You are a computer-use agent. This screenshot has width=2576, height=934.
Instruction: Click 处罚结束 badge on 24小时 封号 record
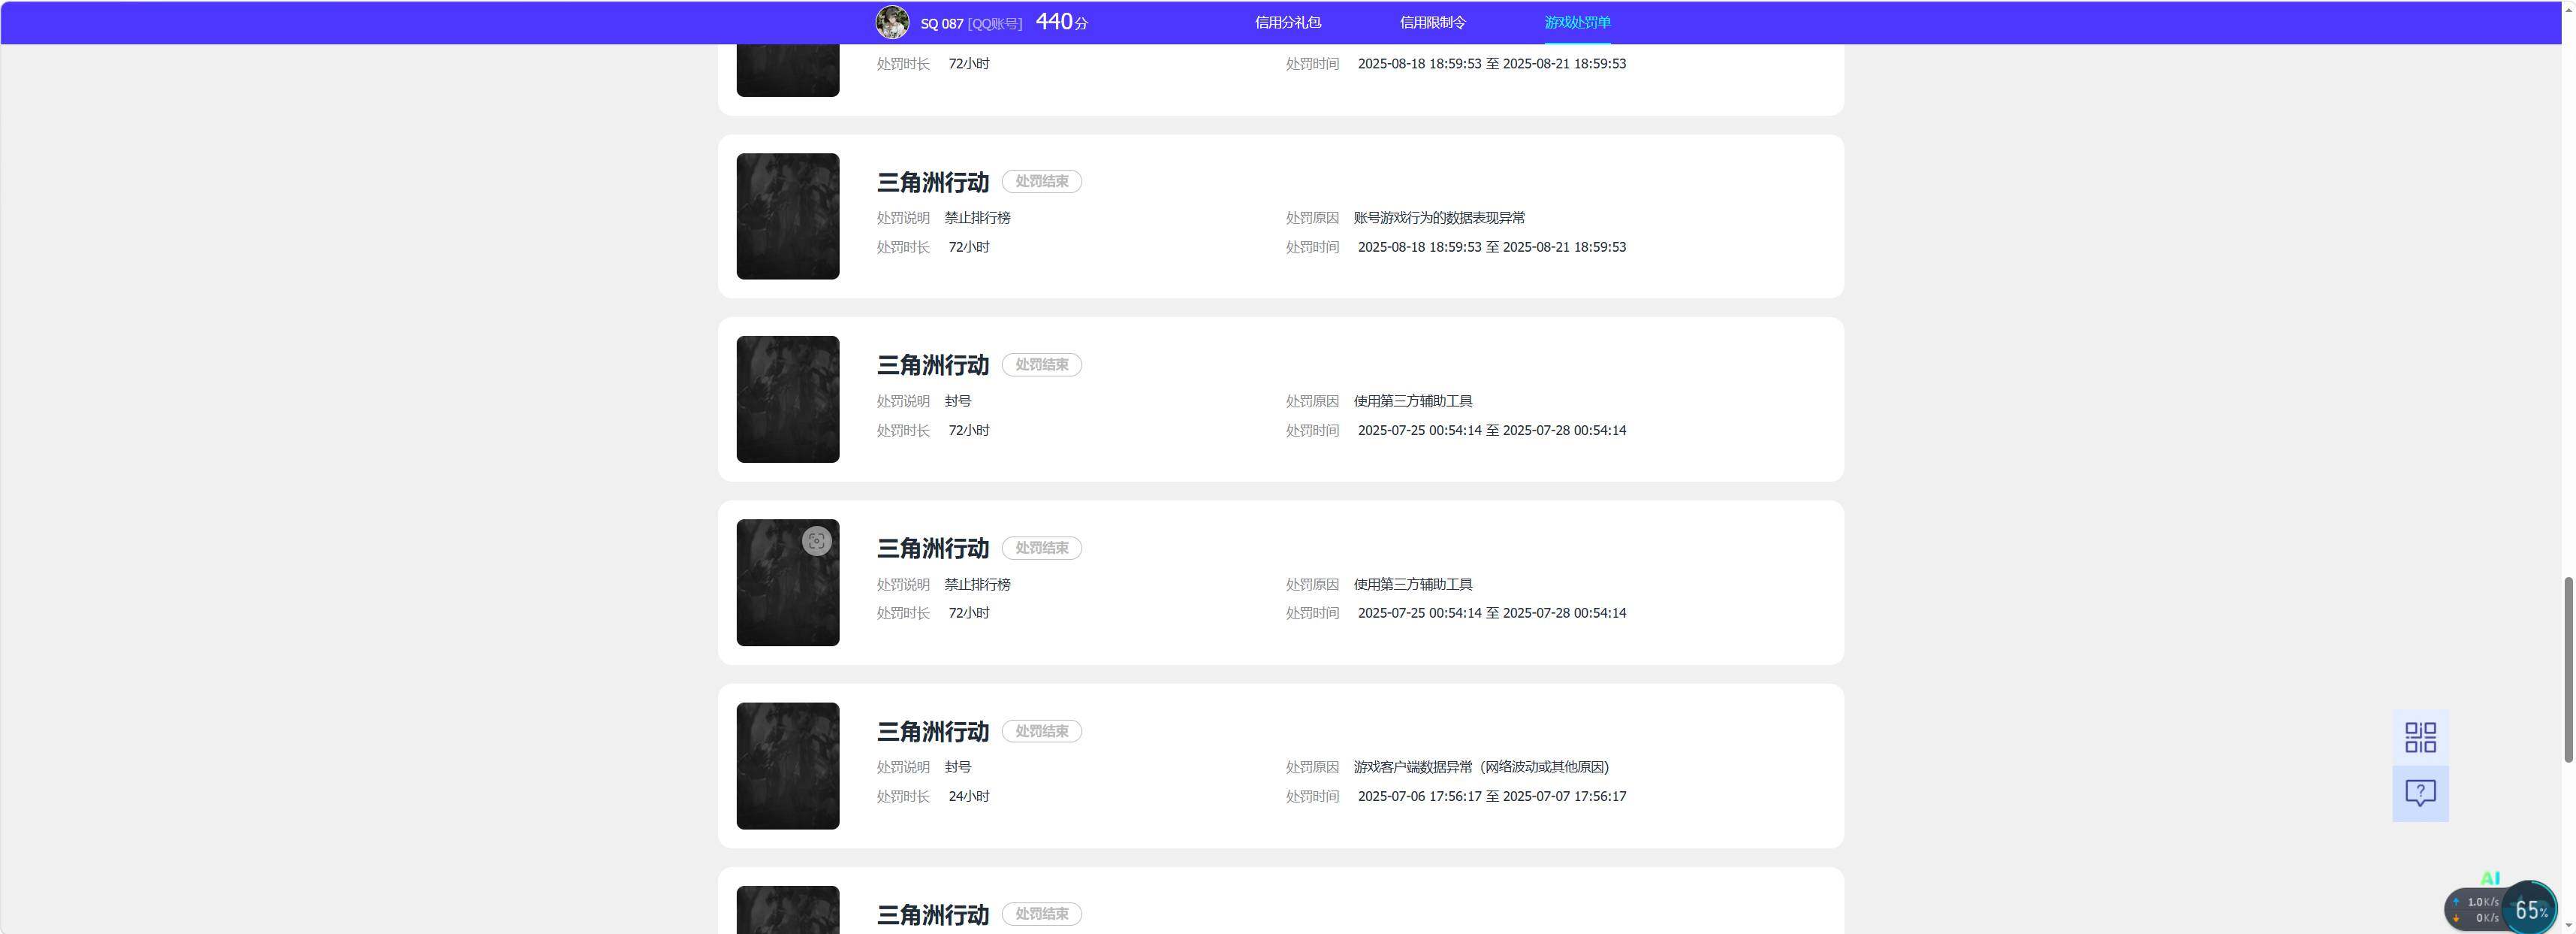pos(1041,731)
